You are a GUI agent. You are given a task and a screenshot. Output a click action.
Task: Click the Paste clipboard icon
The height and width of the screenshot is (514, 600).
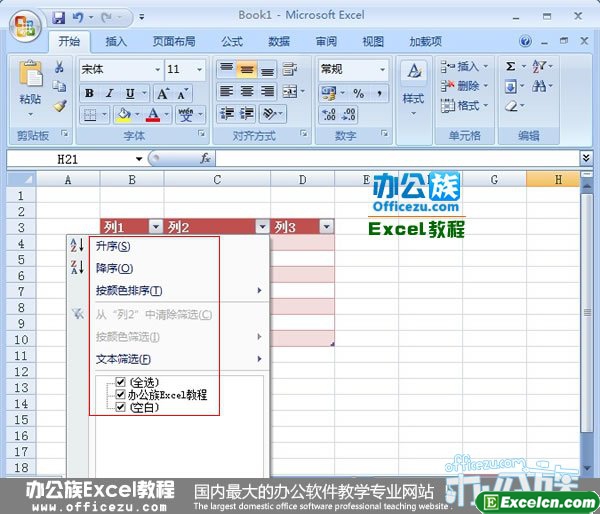(30, 73)
